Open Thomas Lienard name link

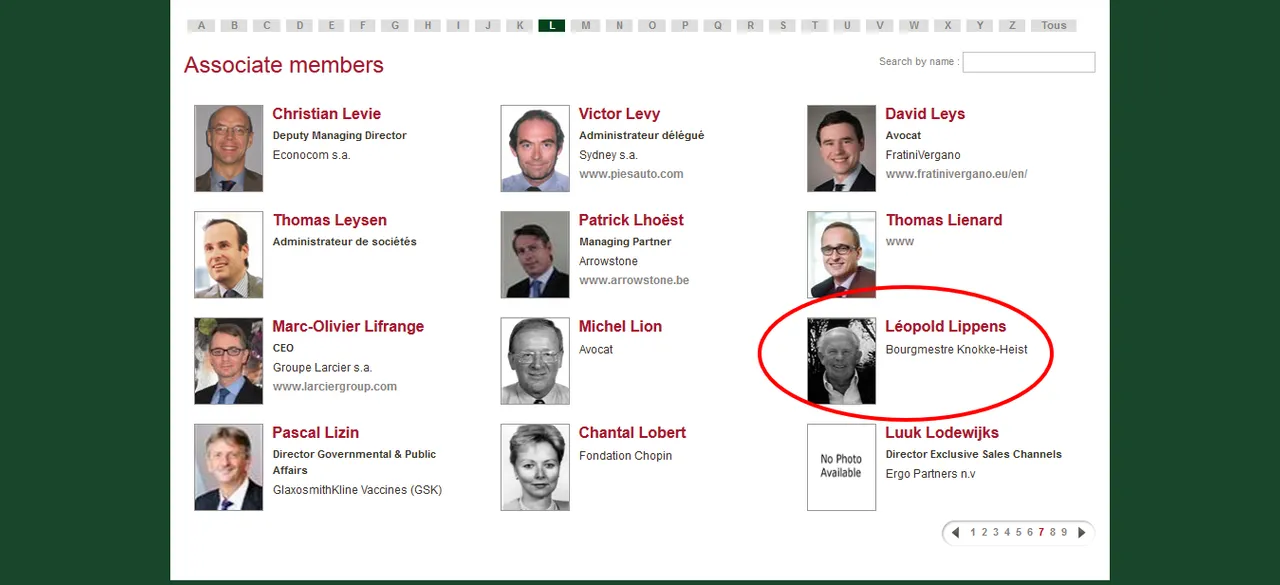click(944, 220)
